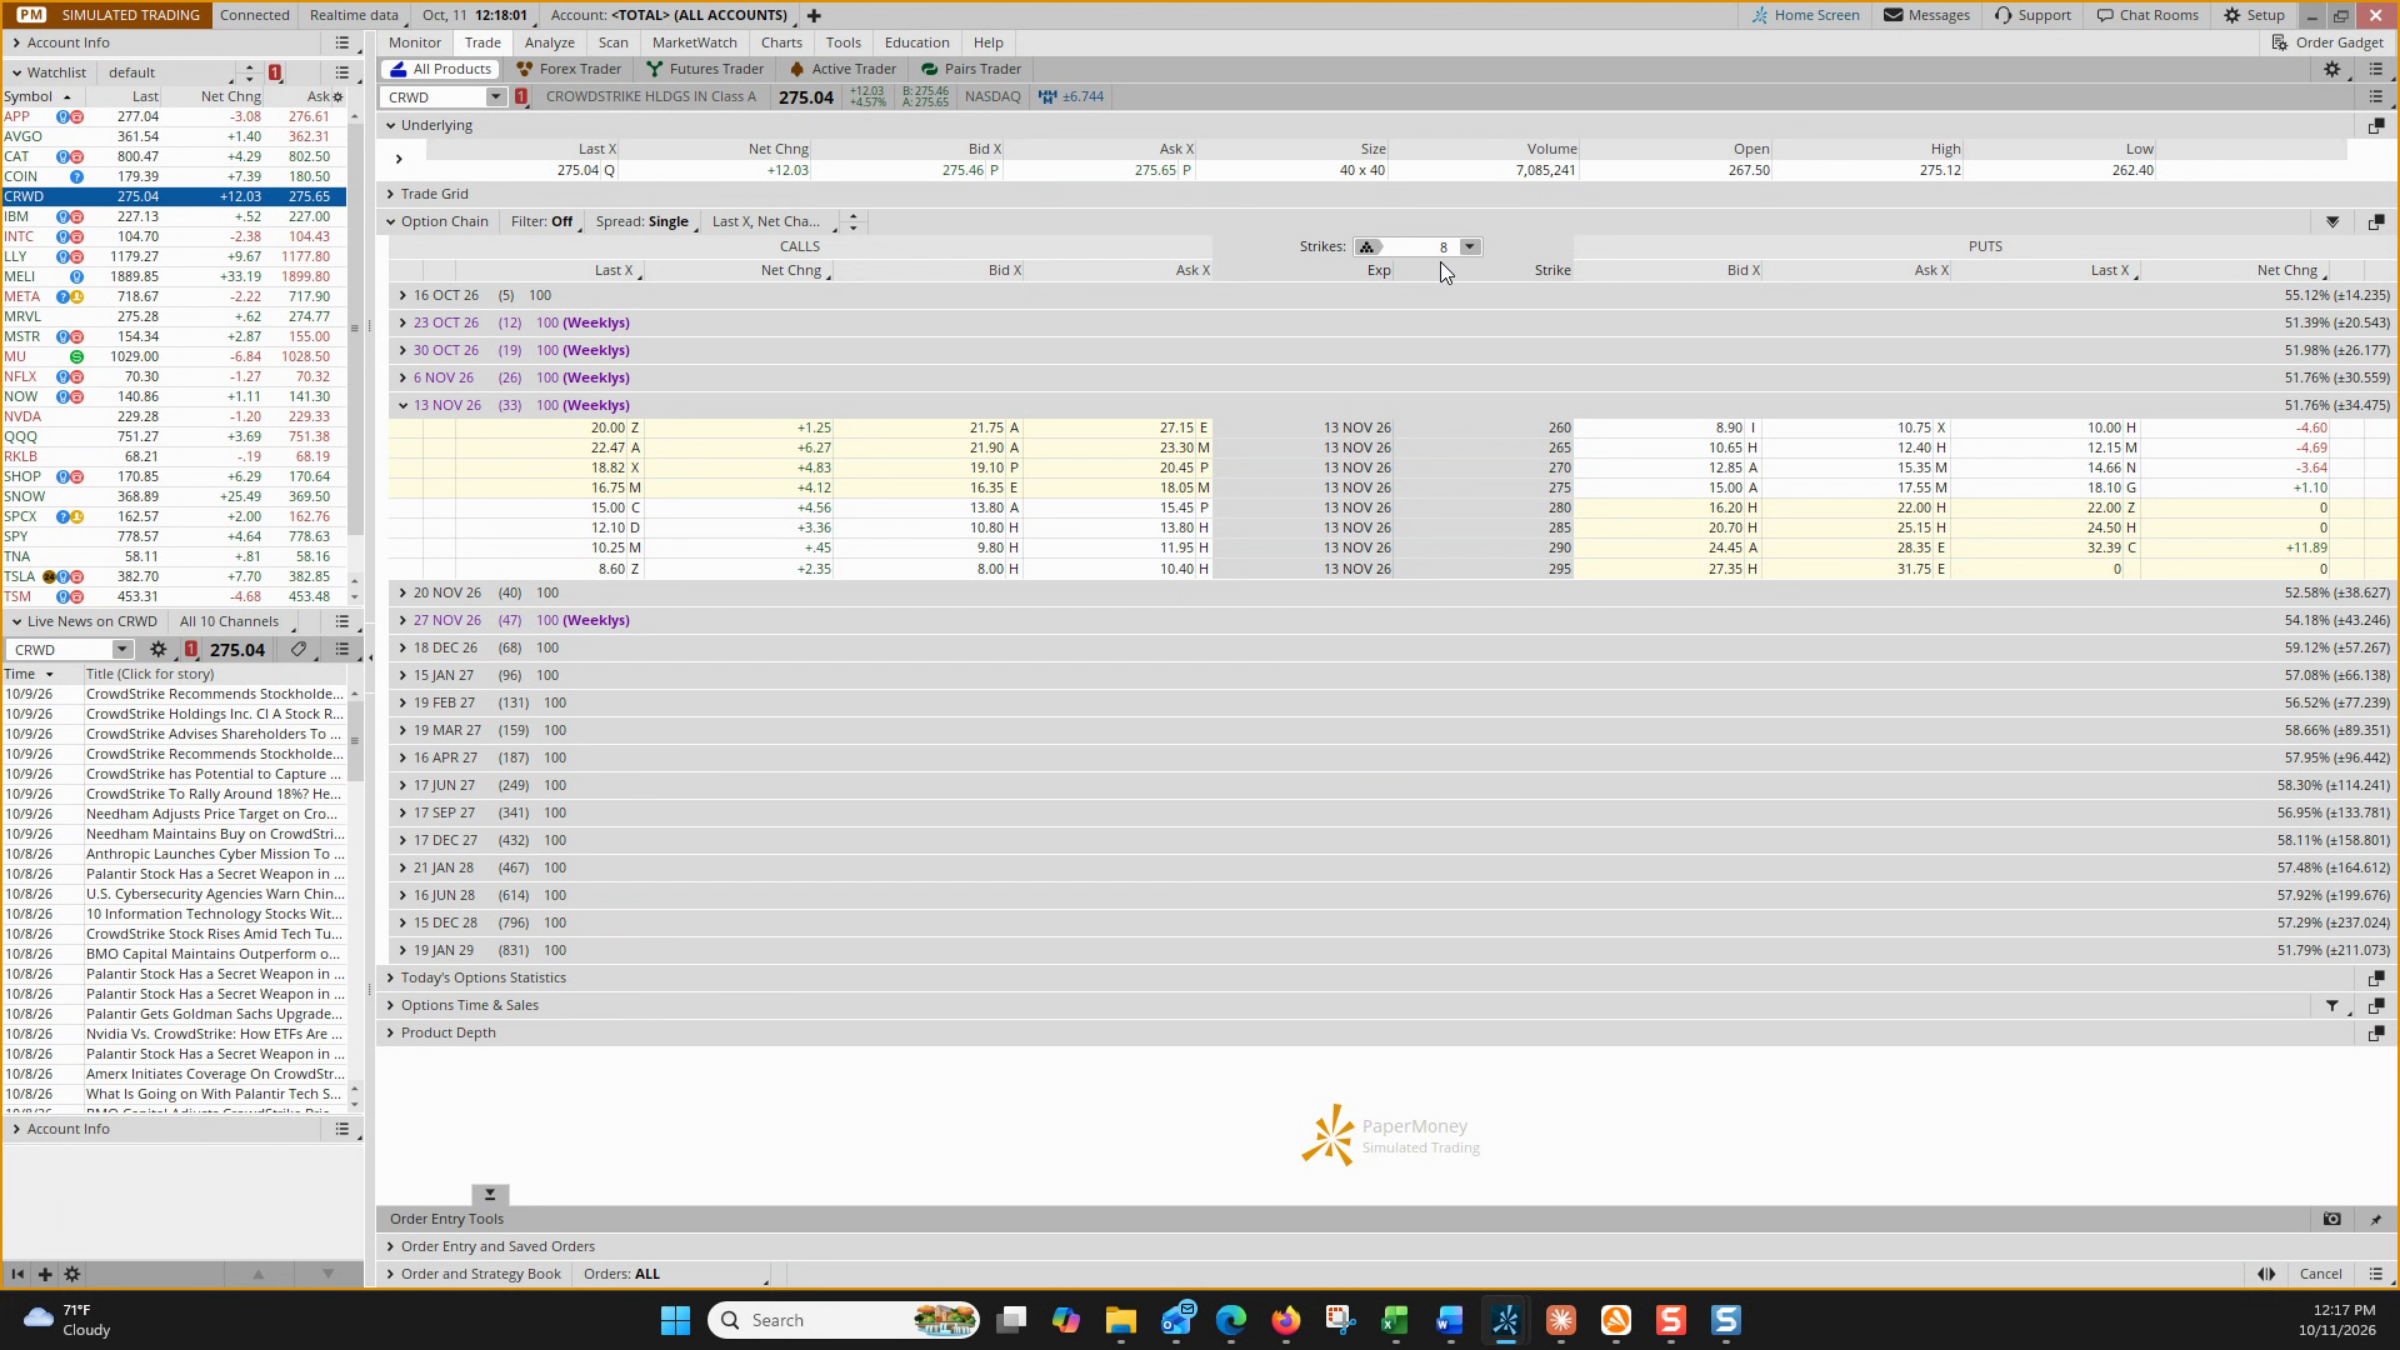The height and width of the screenshot is (1350, 2400).
Task: Click sidebar first-page skip icon
Action: pos(17,1274)
